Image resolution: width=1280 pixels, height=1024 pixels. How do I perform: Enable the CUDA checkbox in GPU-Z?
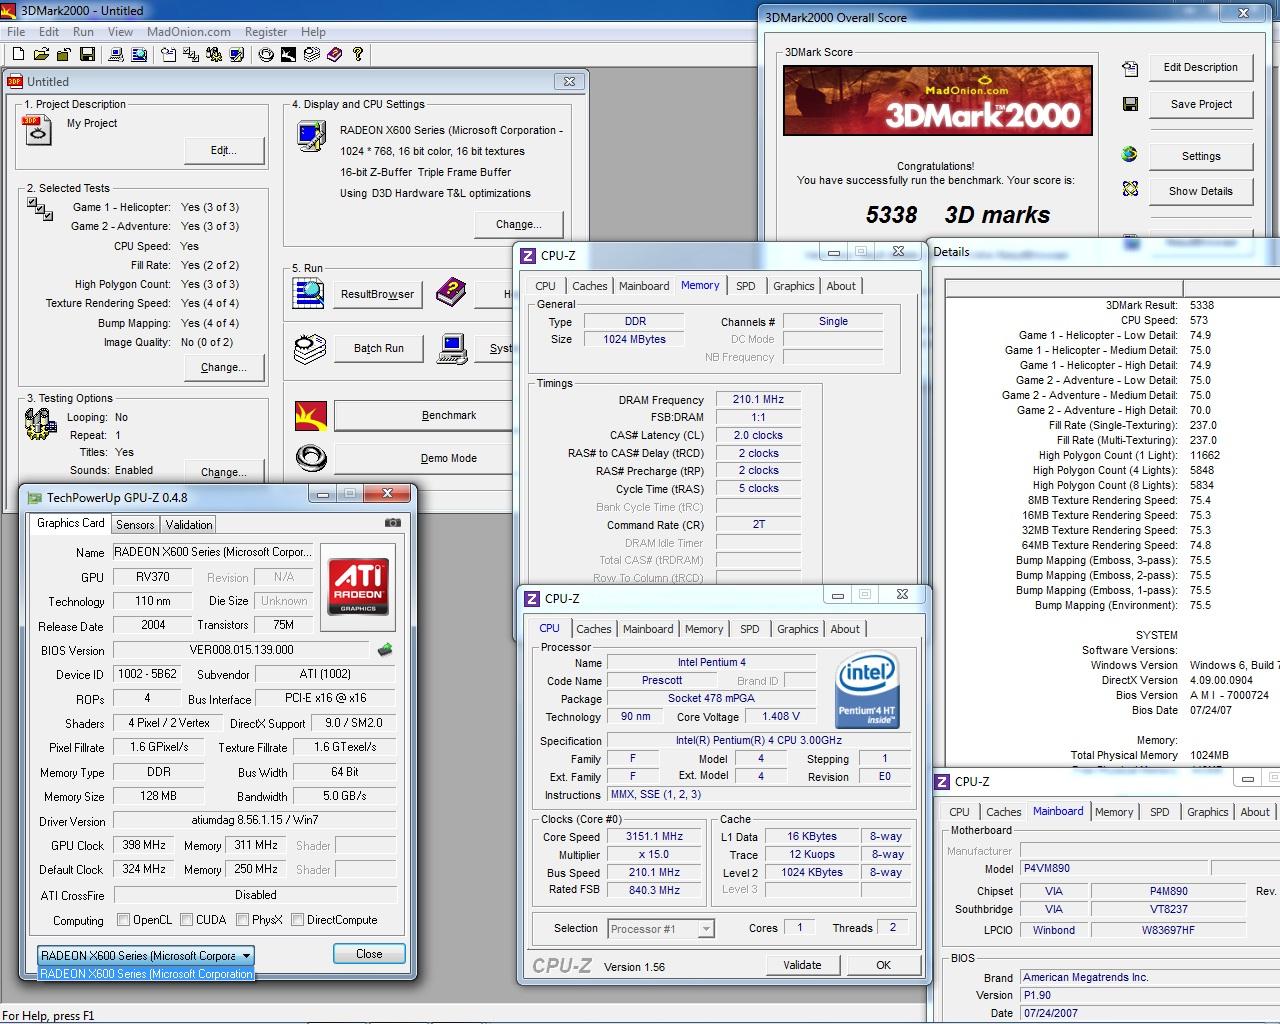tap(186, 919)
